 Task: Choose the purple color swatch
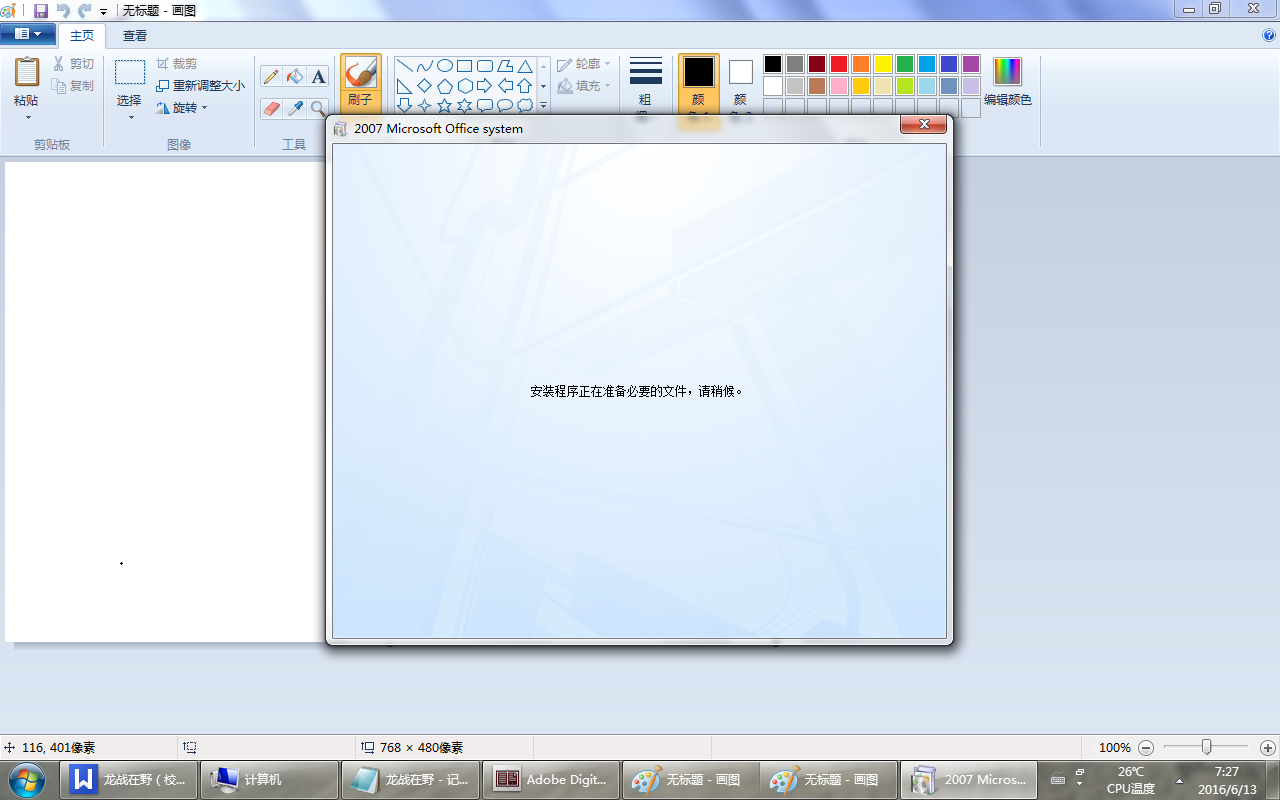tap(971, 64)
